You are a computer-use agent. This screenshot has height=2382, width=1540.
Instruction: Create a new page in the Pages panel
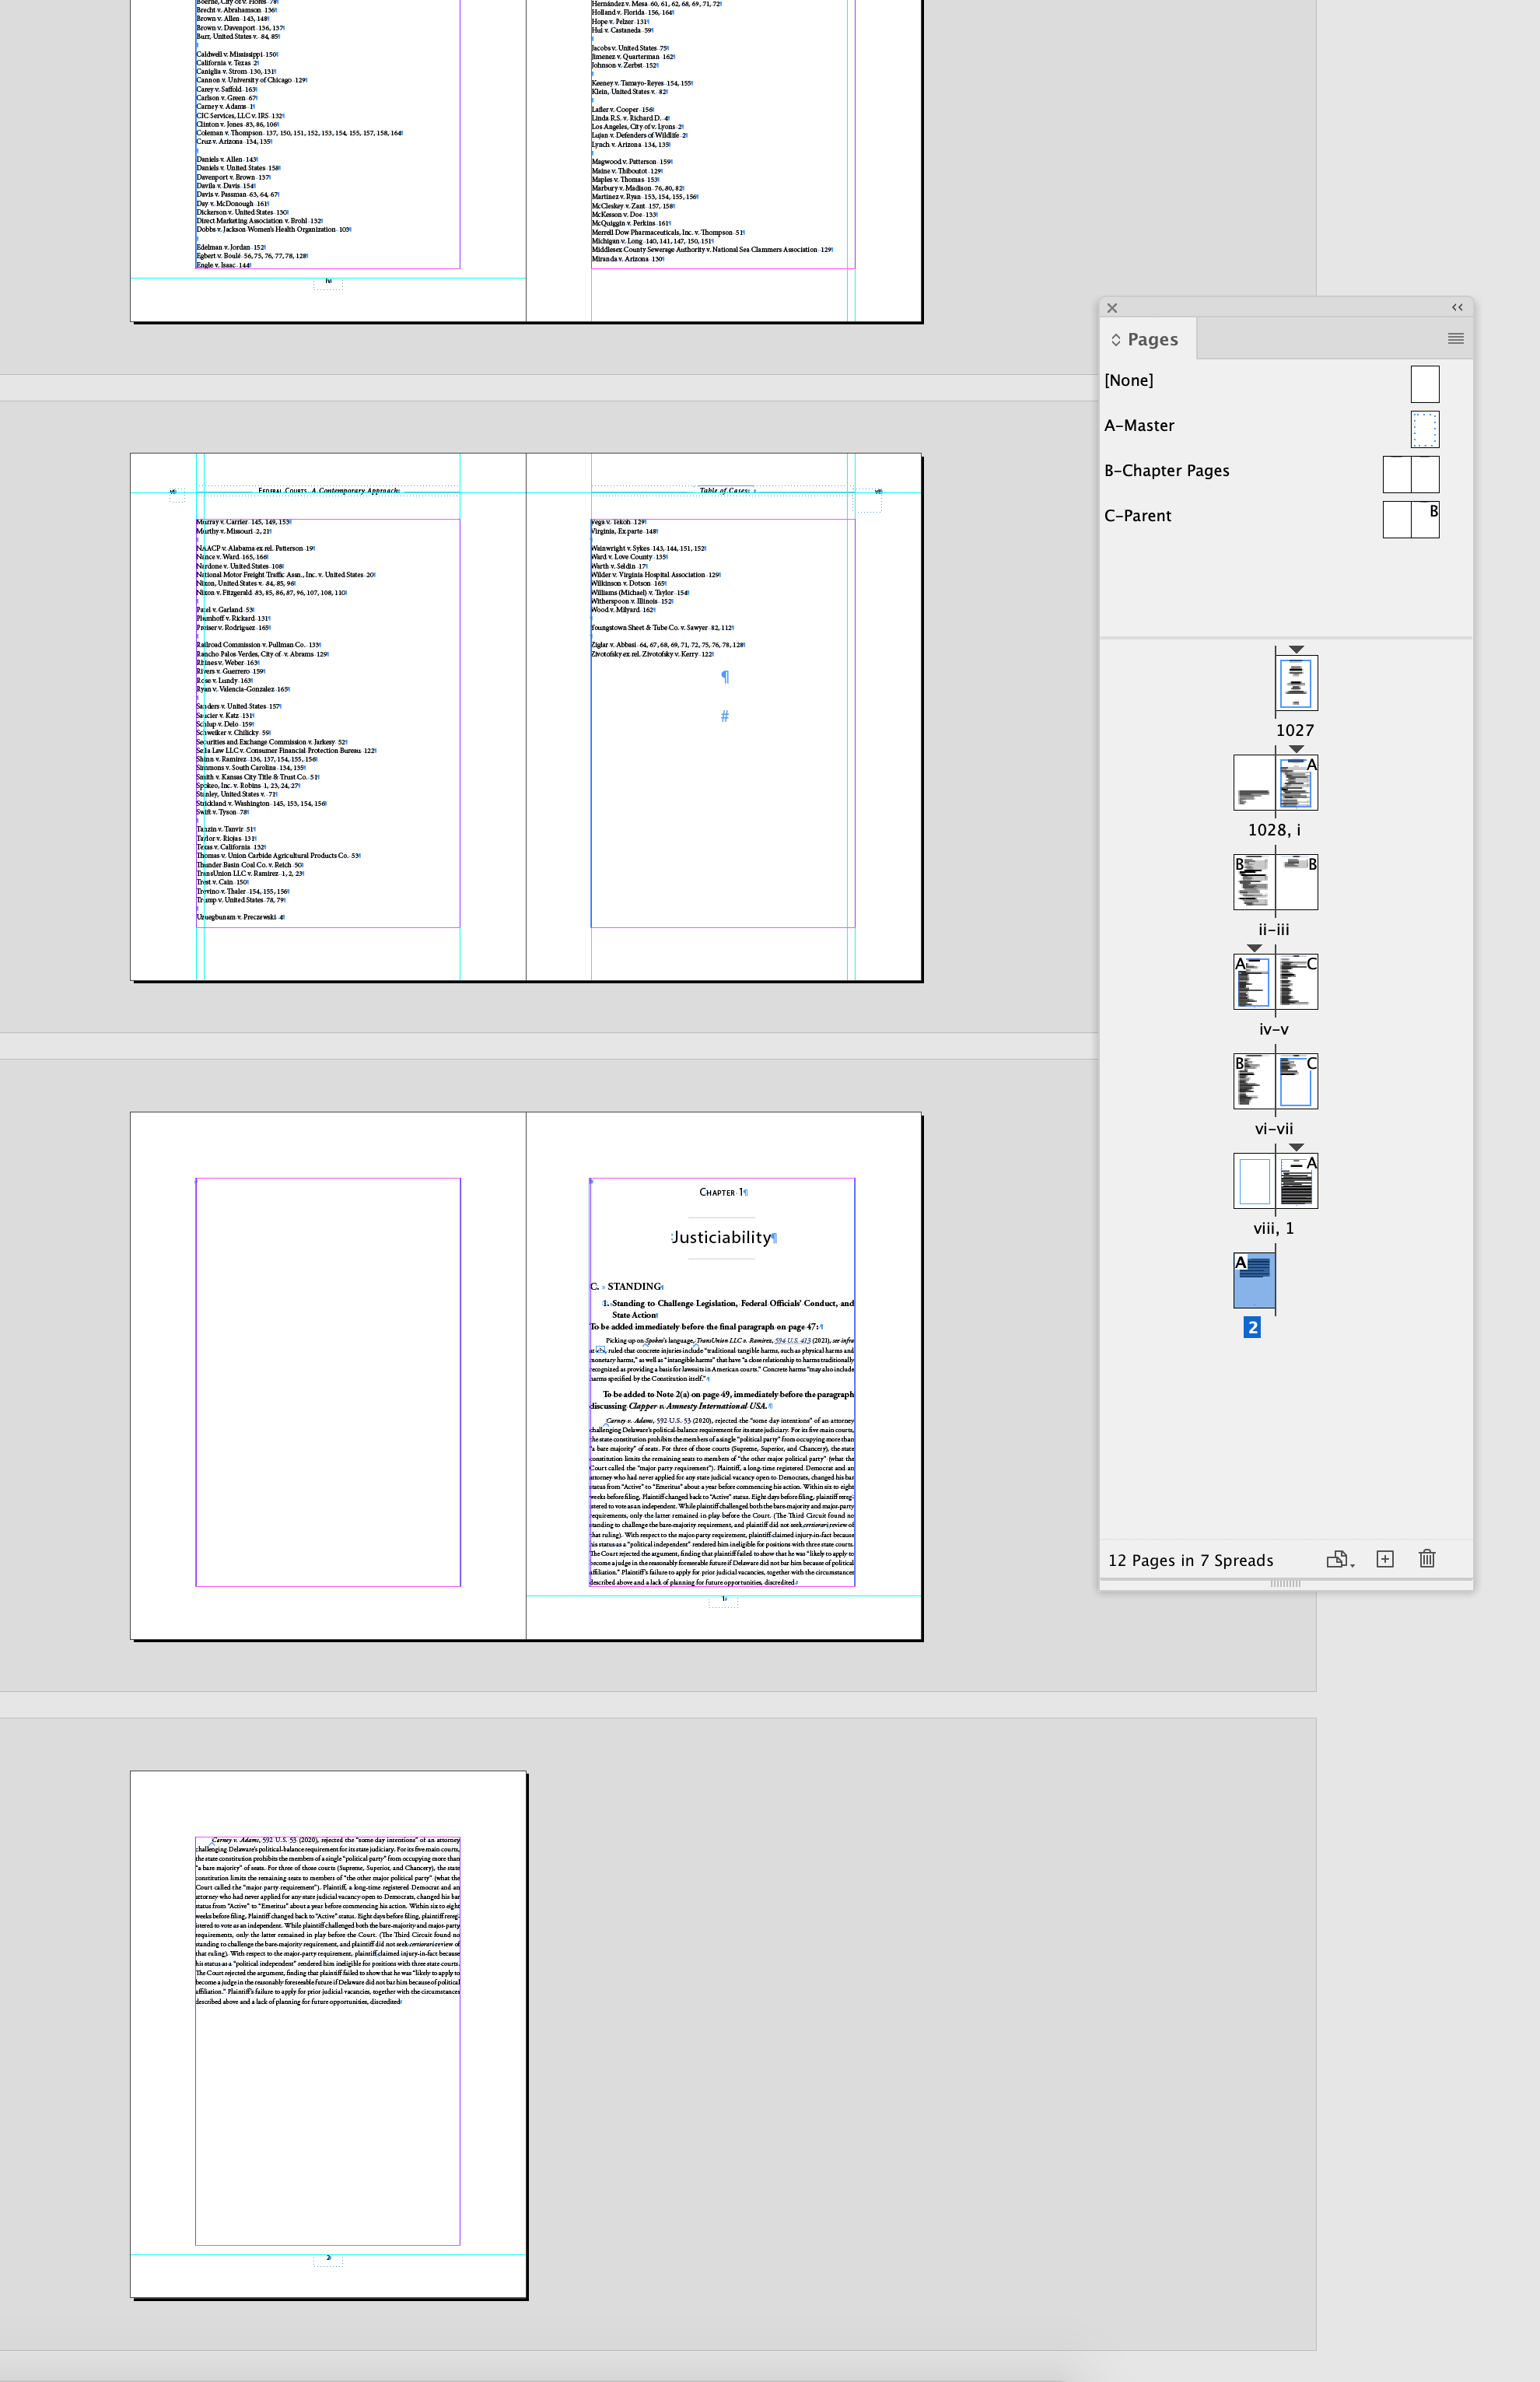1385,1559
